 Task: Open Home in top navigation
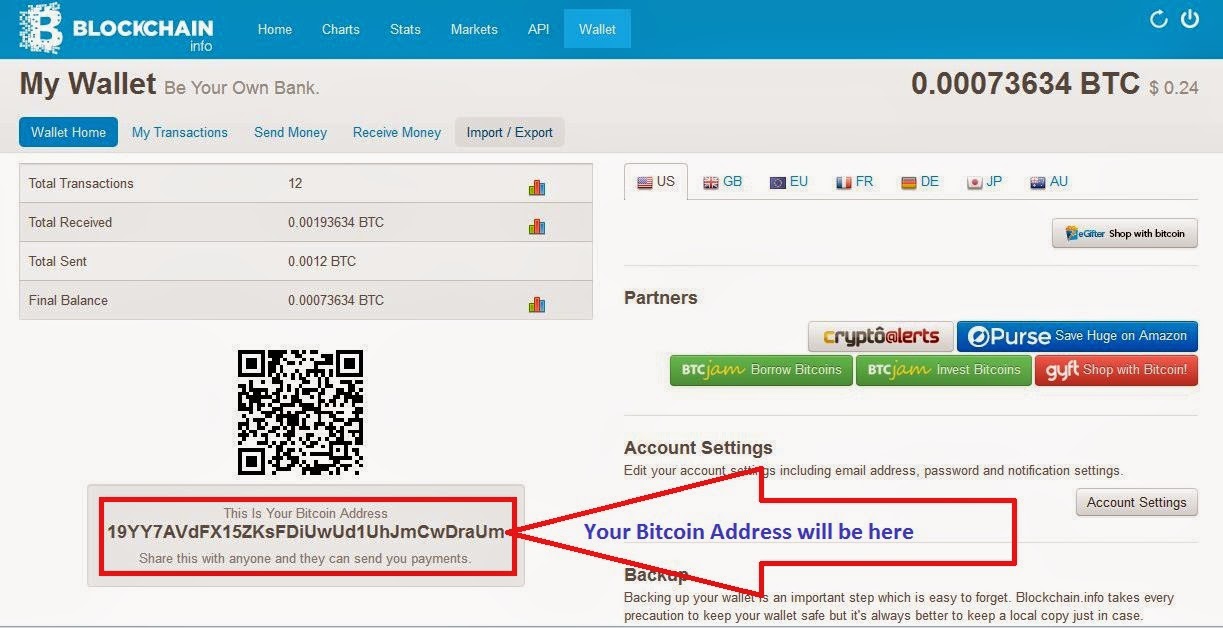pyautogui.click(x=275, y=29)
